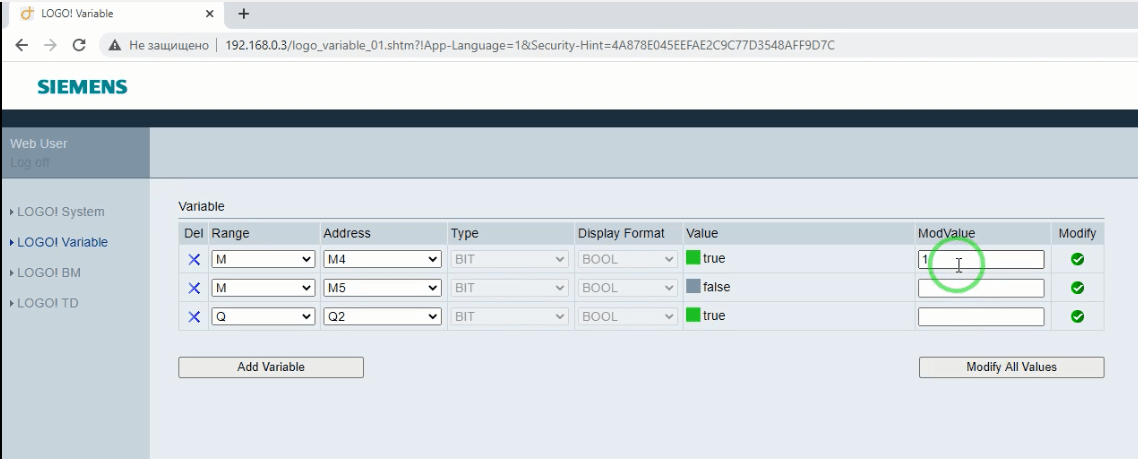This screenshot has width=1138, height=459.
Task: Click the Add Variable button
Action: [271, 367]
